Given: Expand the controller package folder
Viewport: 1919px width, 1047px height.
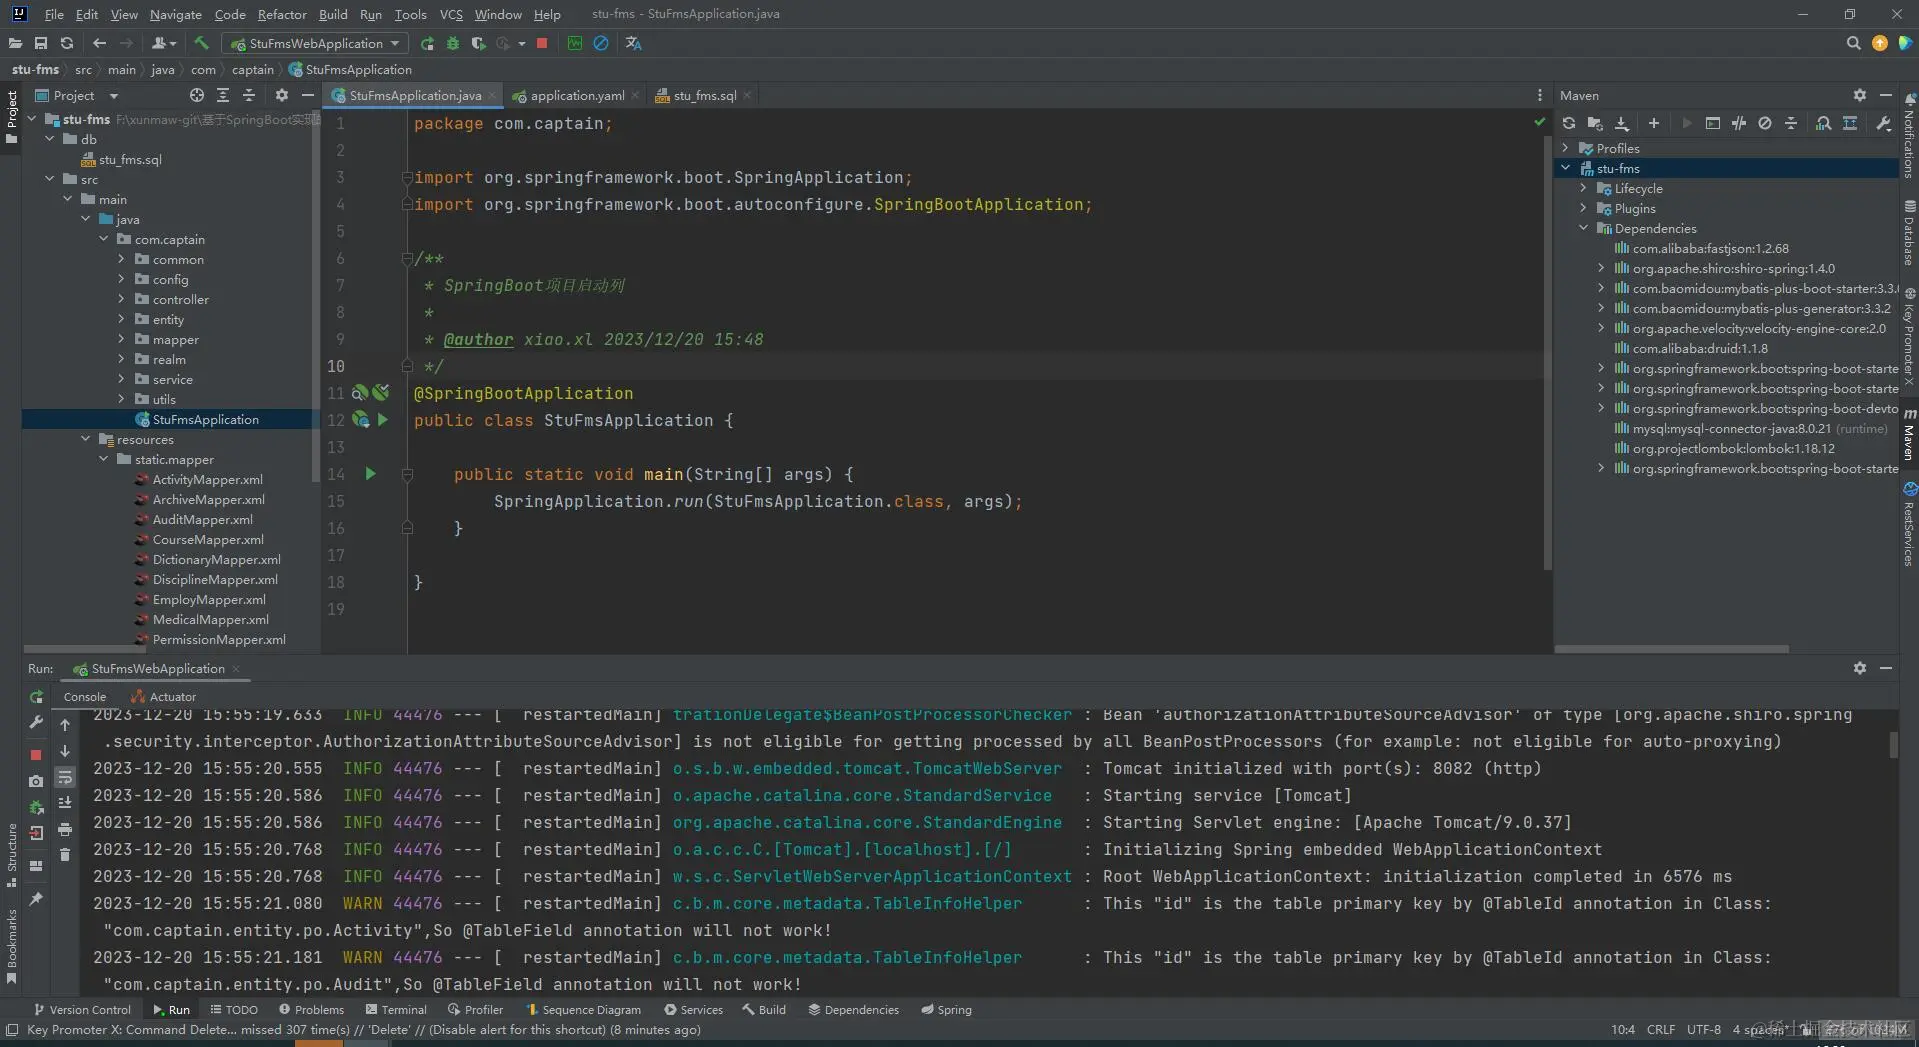Looking at the screenshot, I should pyautogui.click(x=121, y=299).
